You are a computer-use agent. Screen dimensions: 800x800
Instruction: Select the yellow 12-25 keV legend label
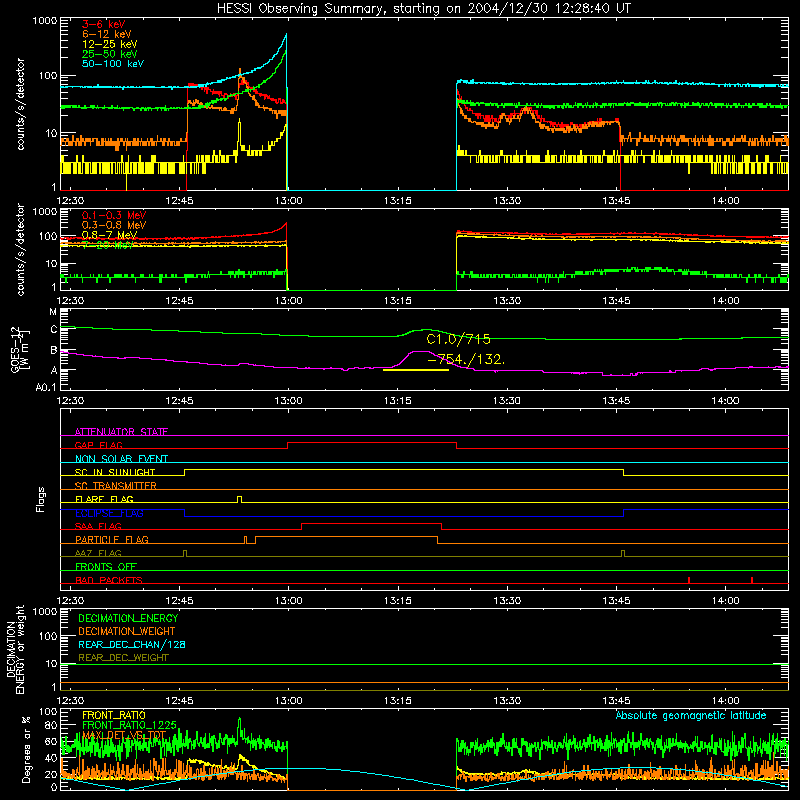point(110,44)
